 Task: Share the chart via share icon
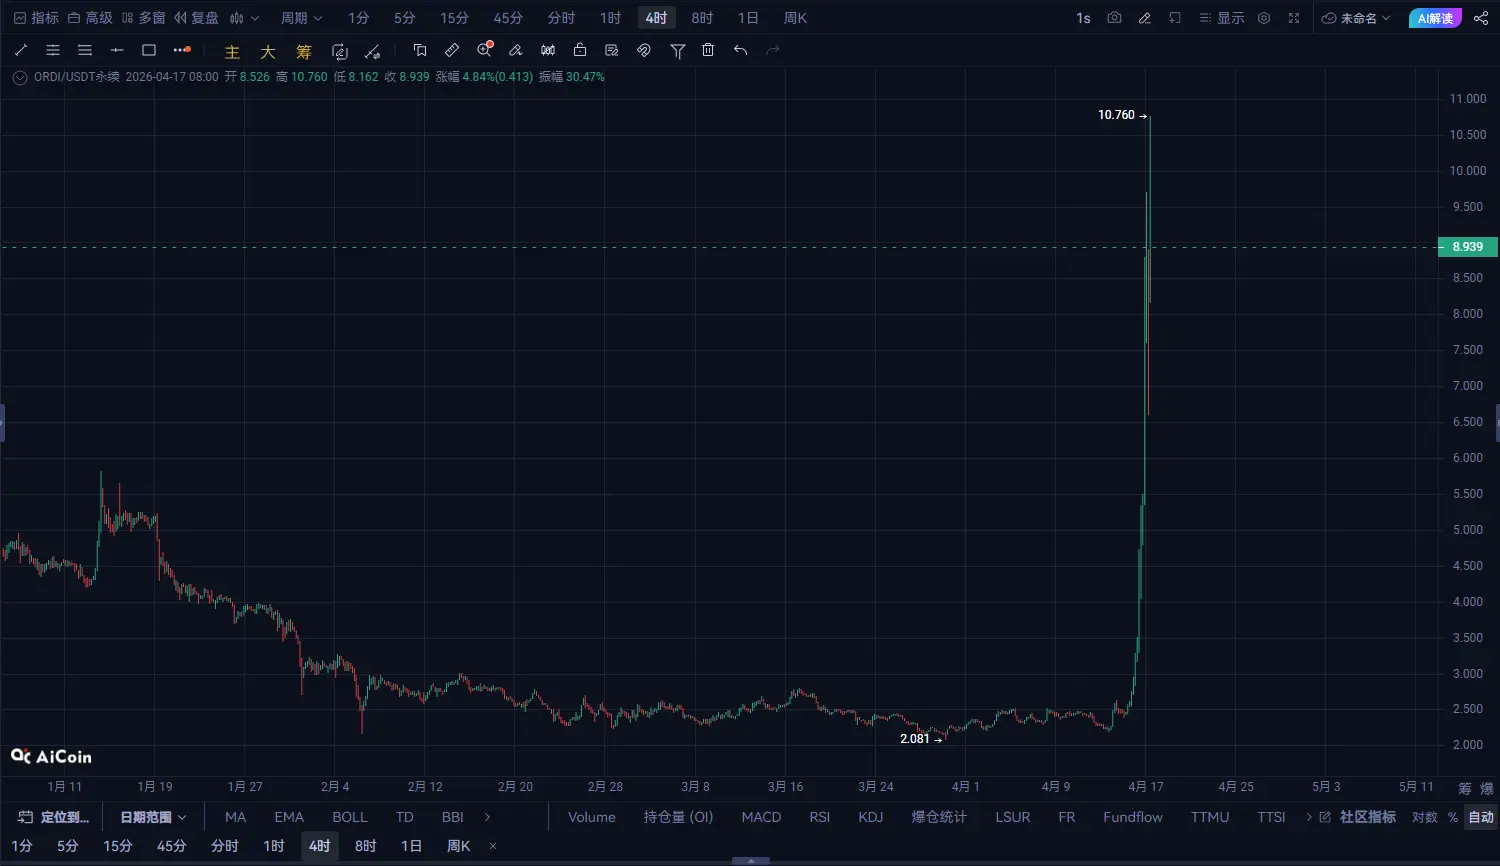click(x=1481, y=18)
